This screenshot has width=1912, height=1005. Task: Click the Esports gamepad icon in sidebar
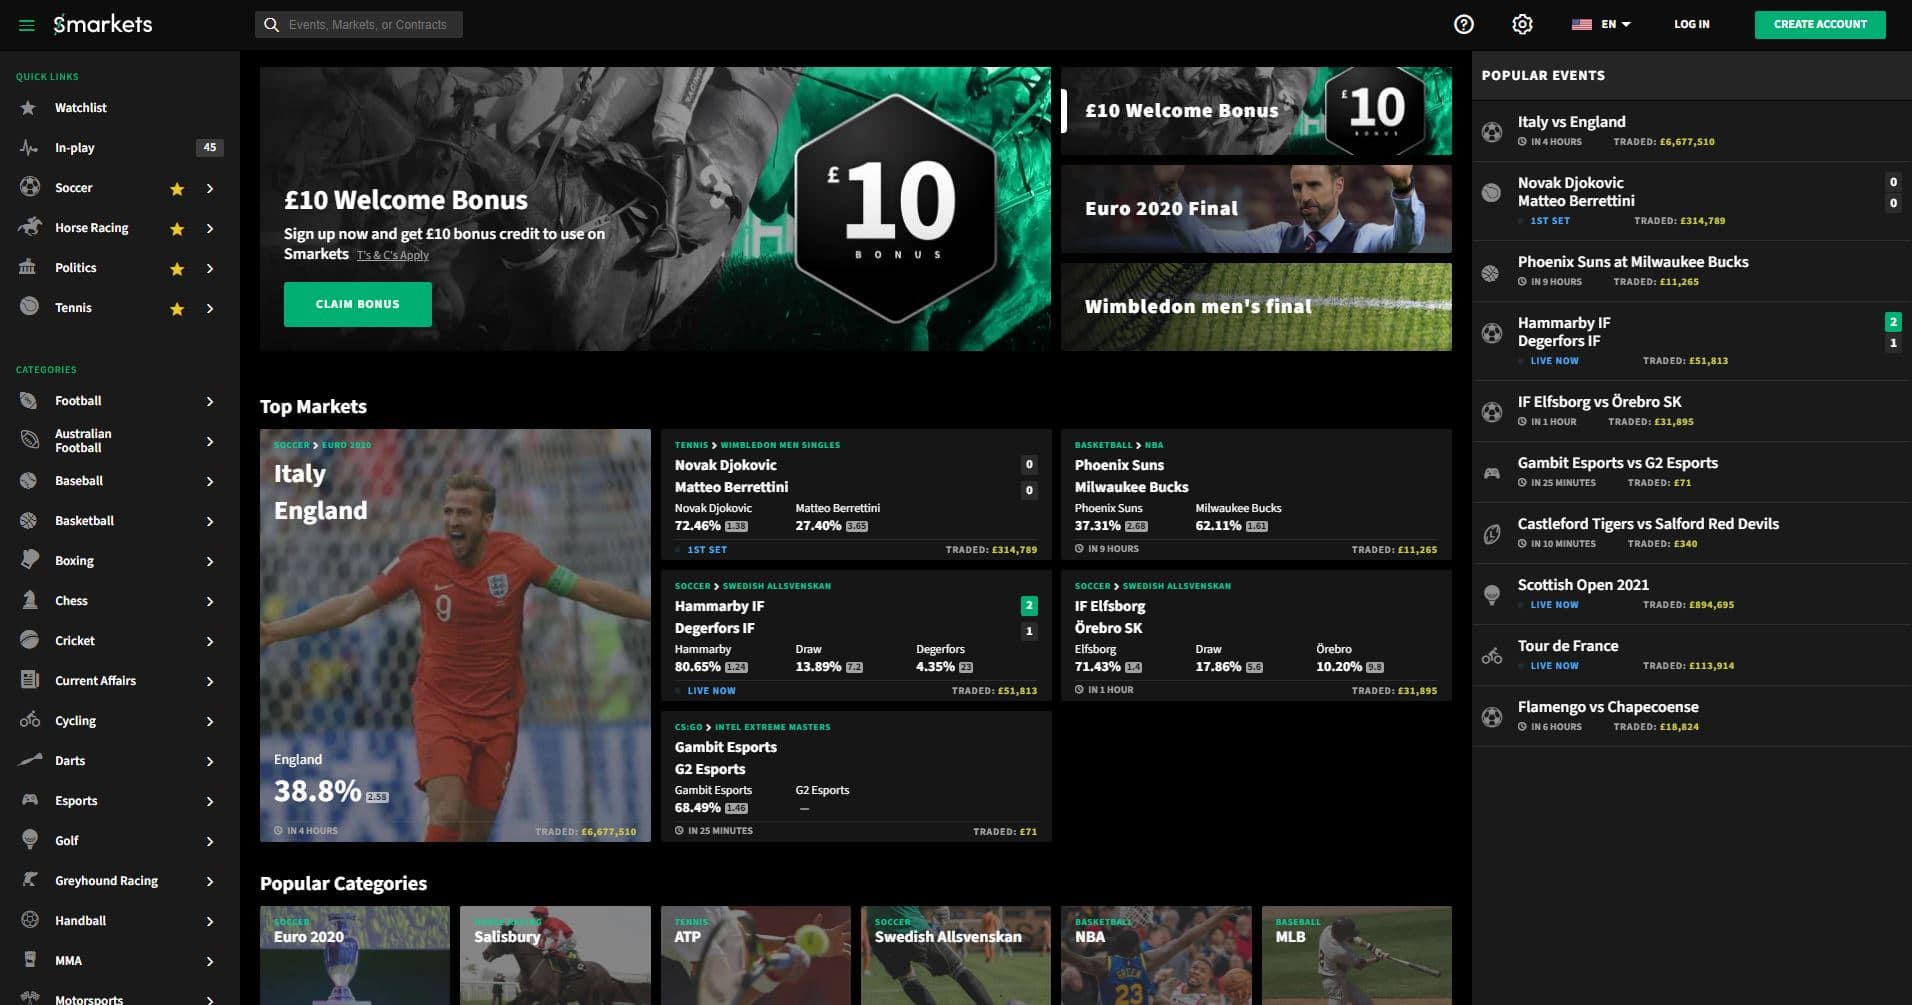tap(30, 800)
